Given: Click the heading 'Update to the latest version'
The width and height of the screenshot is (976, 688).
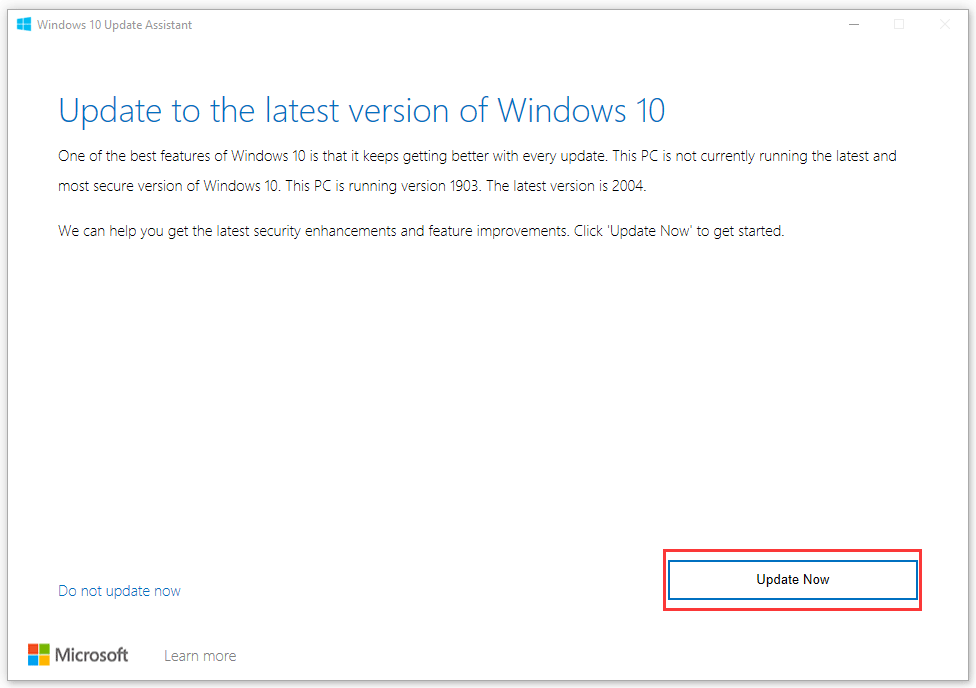Looking at the screenshot, I should point(362,110).
